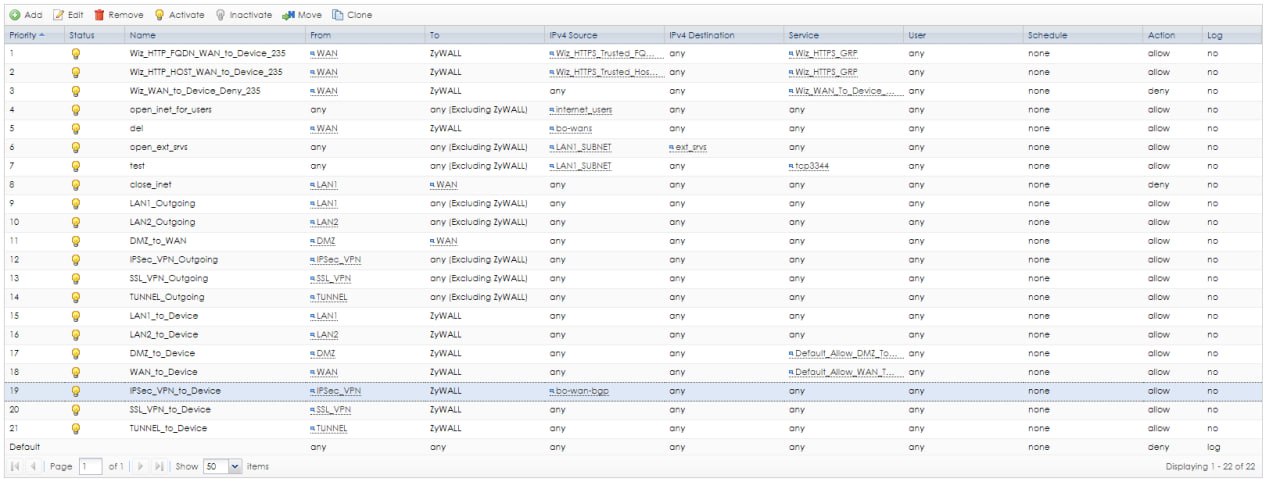
Task: Toggle status bulb of test rule
Action: (74, 166)
